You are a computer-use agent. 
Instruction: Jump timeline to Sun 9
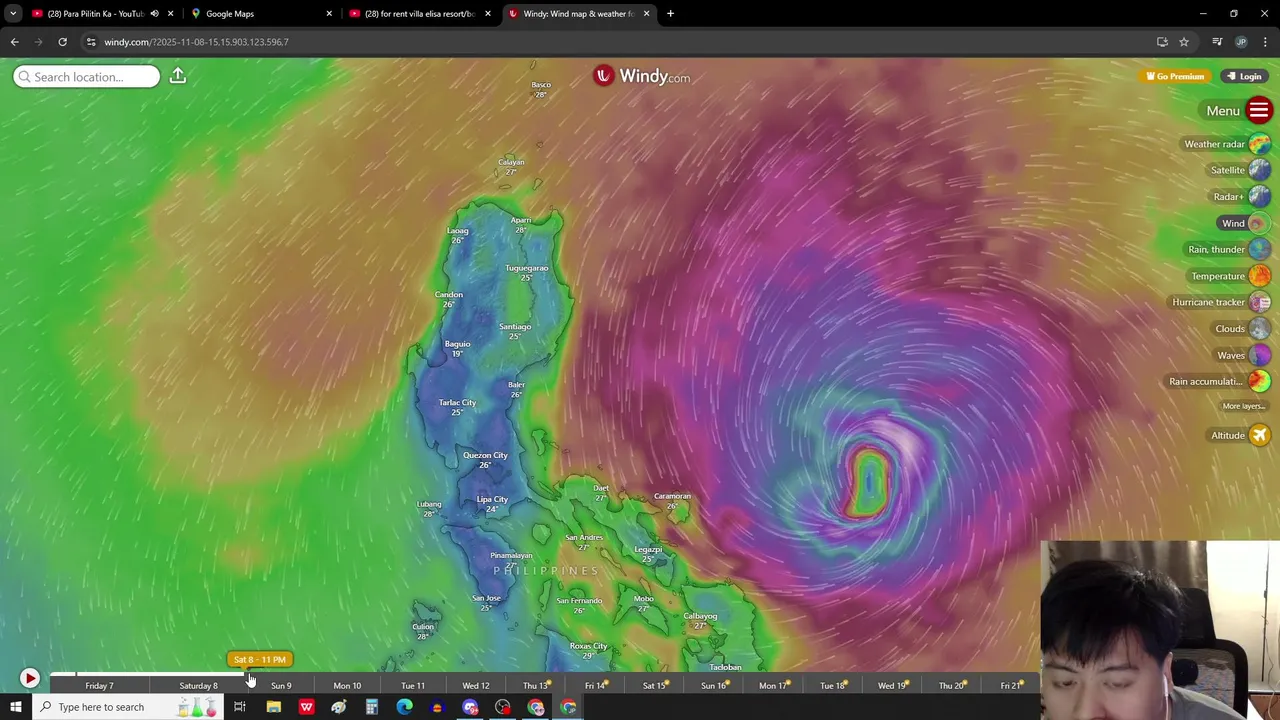click(x=281, y=686)
